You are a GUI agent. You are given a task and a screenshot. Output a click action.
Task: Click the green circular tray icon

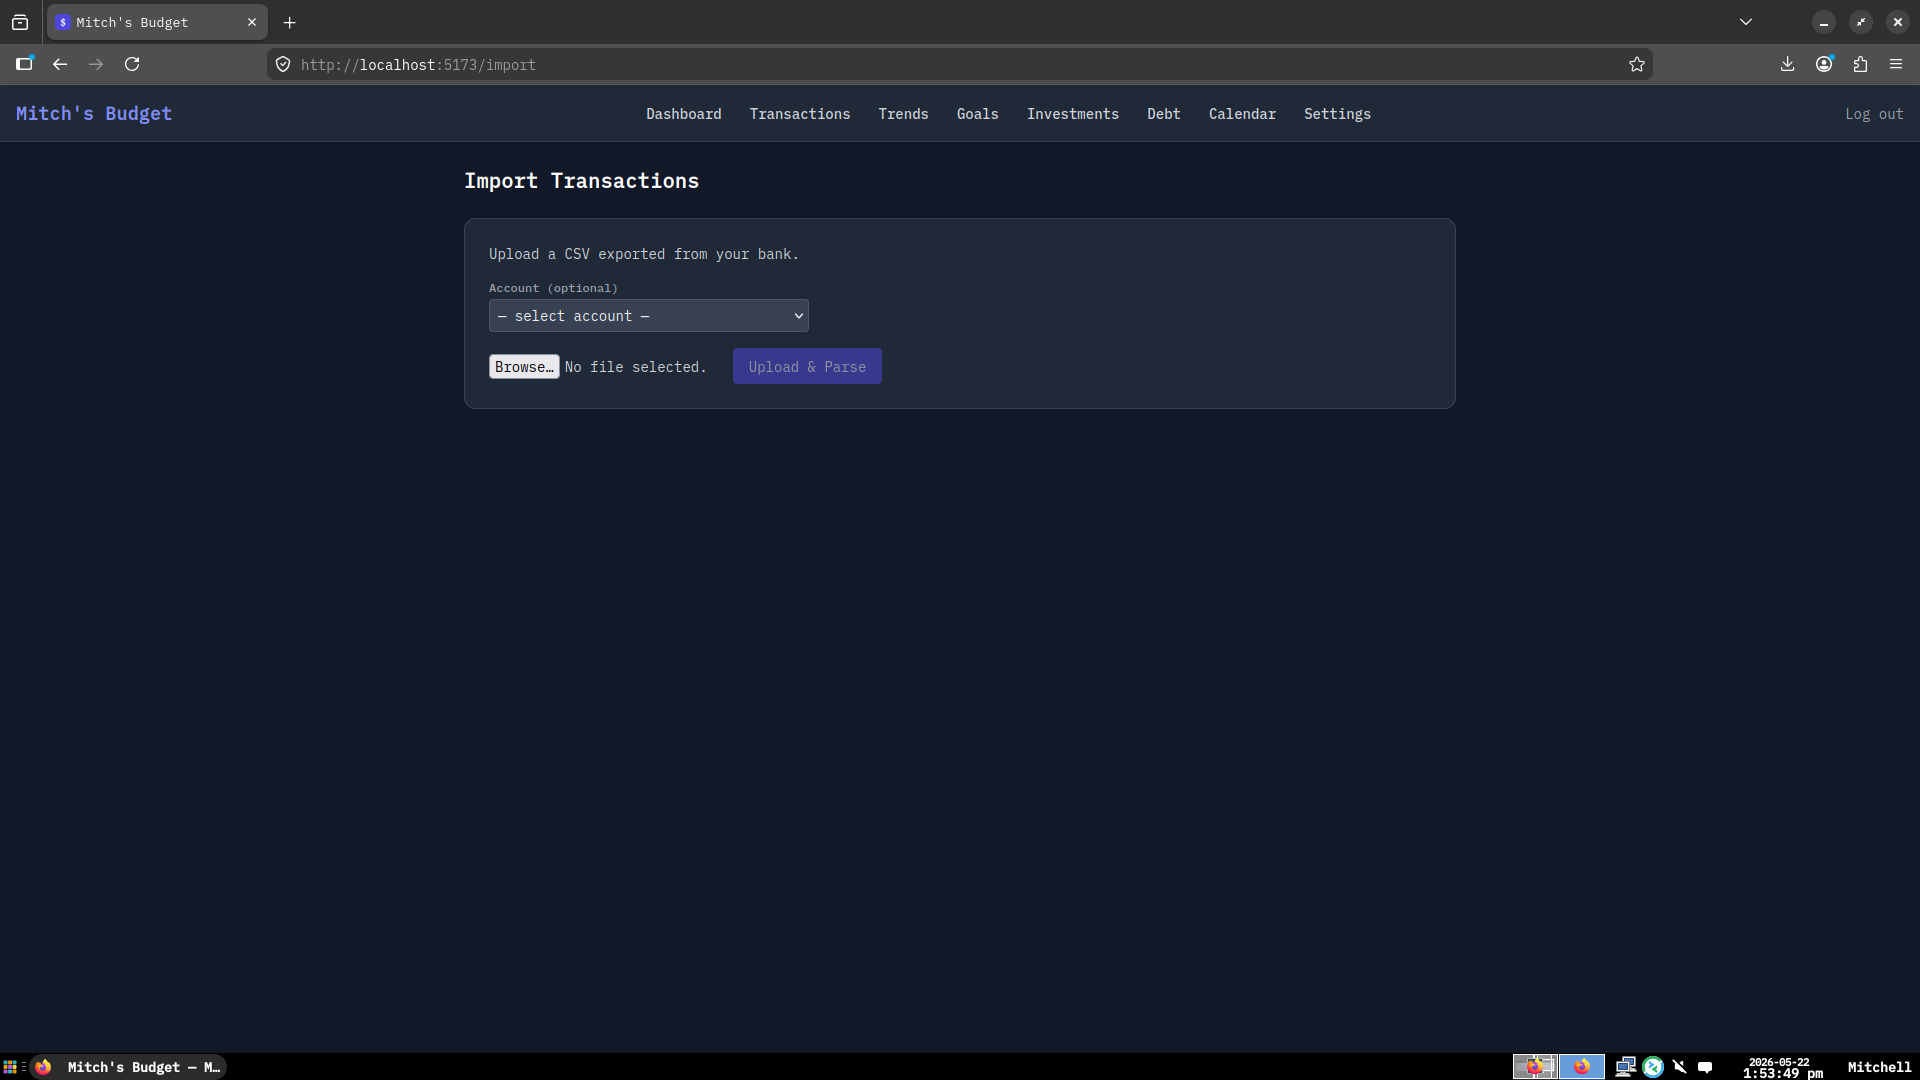click(x=1653, y=1067)
